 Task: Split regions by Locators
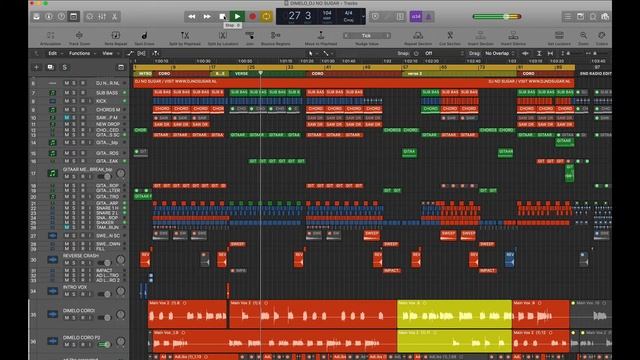pos(223,38)
